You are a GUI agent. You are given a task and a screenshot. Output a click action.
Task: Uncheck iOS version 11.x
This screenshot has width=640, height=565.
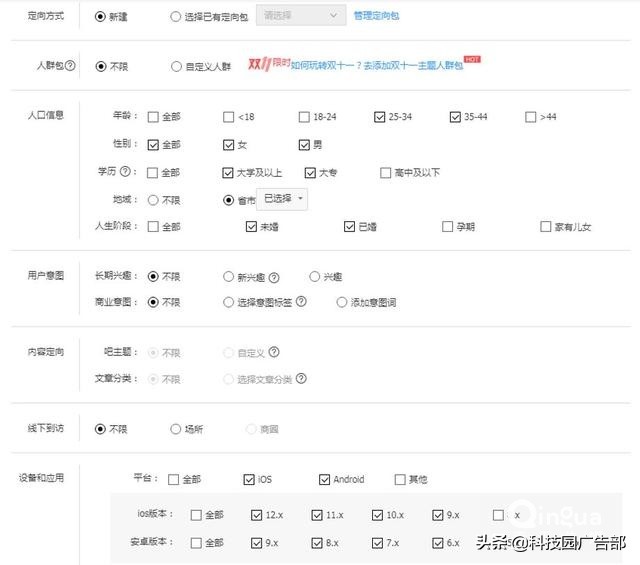click(x=317, y=515)
